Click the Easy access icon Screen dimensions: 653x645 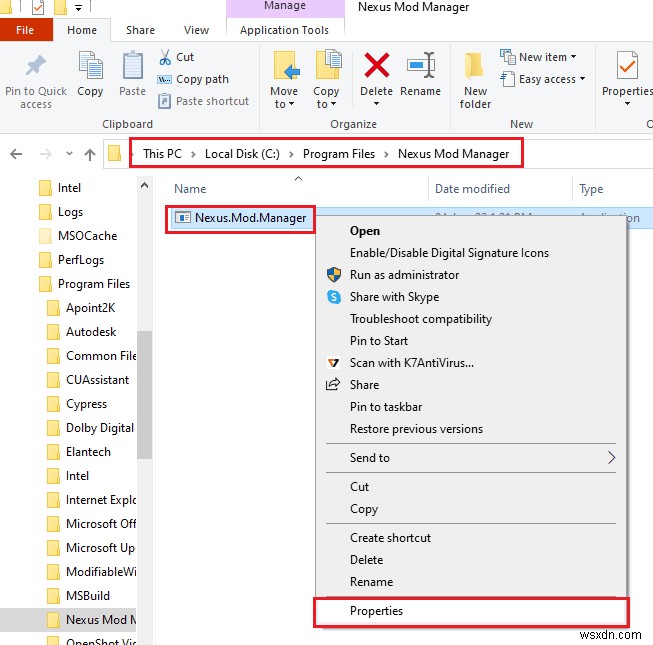pyautogui.click(x=507, y=79)
